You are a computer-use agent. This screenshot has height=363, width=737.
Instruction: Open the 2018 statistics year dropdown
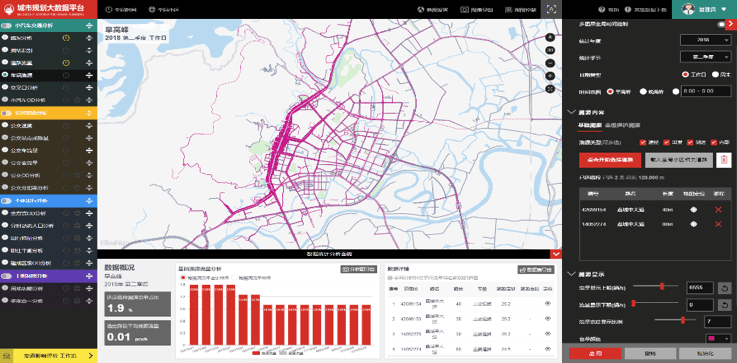pyautogui.click(x=706, y=40)
